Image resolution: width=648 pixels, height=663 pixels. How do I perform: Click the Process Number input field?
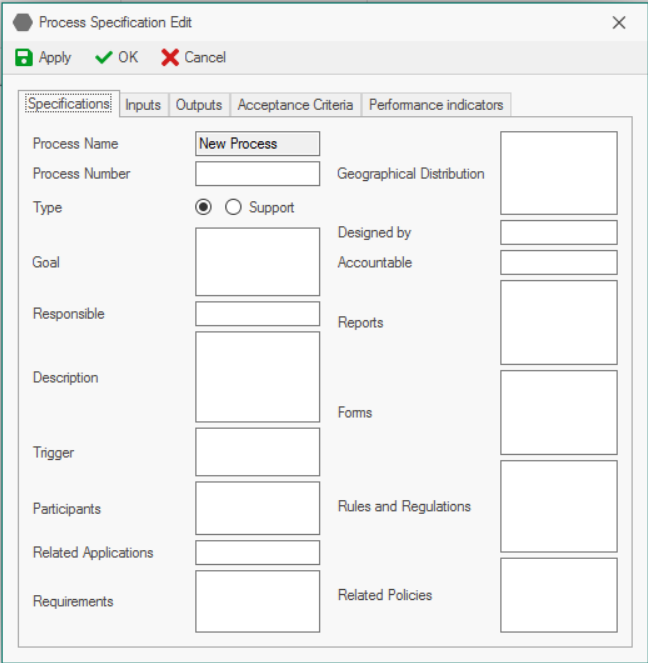tap(257, 174)
